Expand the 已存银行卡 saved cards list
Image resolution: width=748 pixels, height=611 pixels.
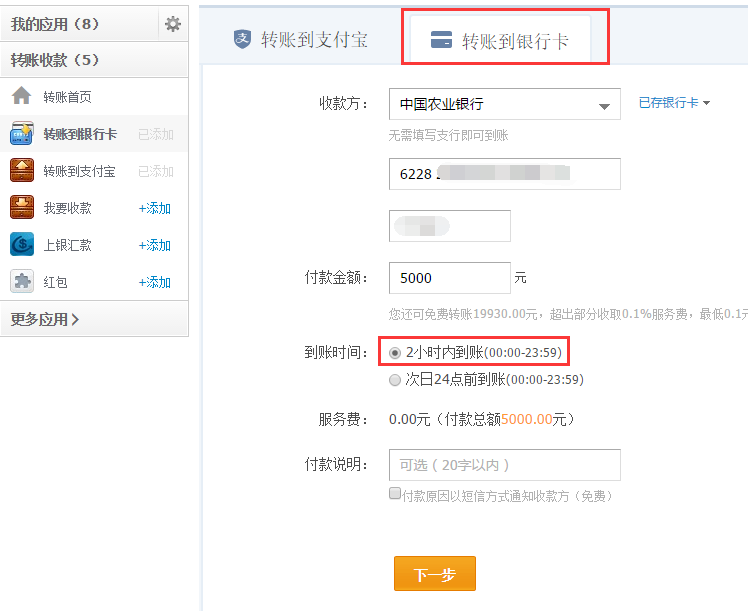tap(674, 103)
